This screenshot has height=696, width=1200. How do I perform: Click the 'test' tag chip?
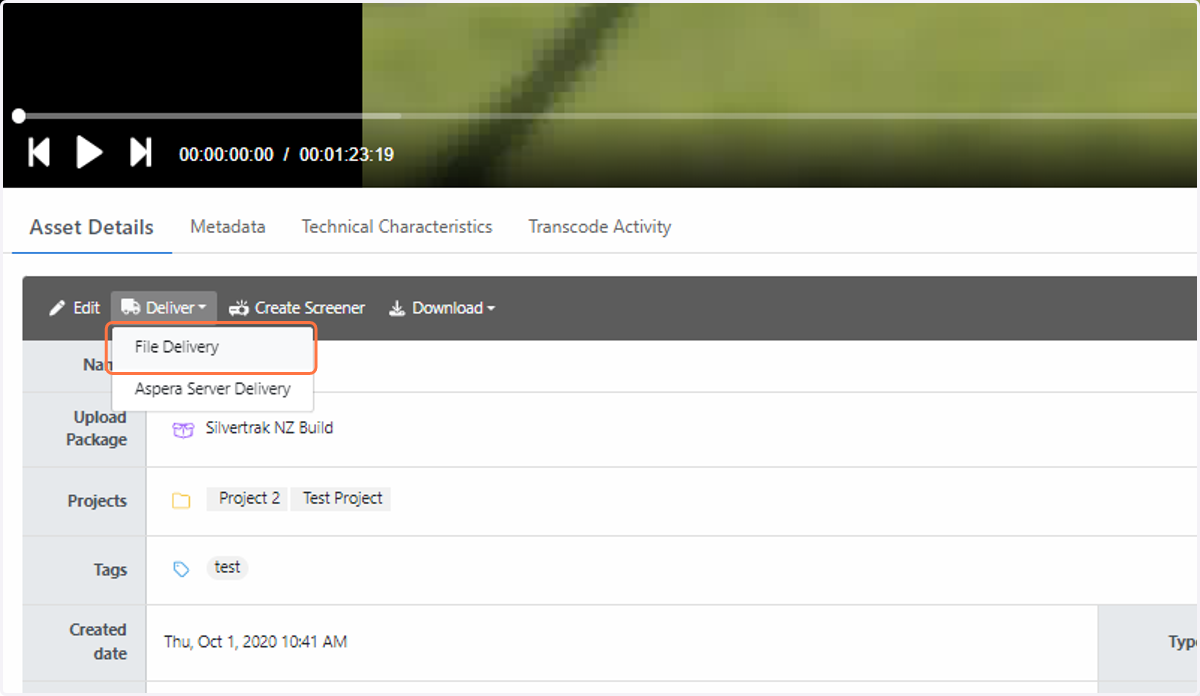point(228,567)
